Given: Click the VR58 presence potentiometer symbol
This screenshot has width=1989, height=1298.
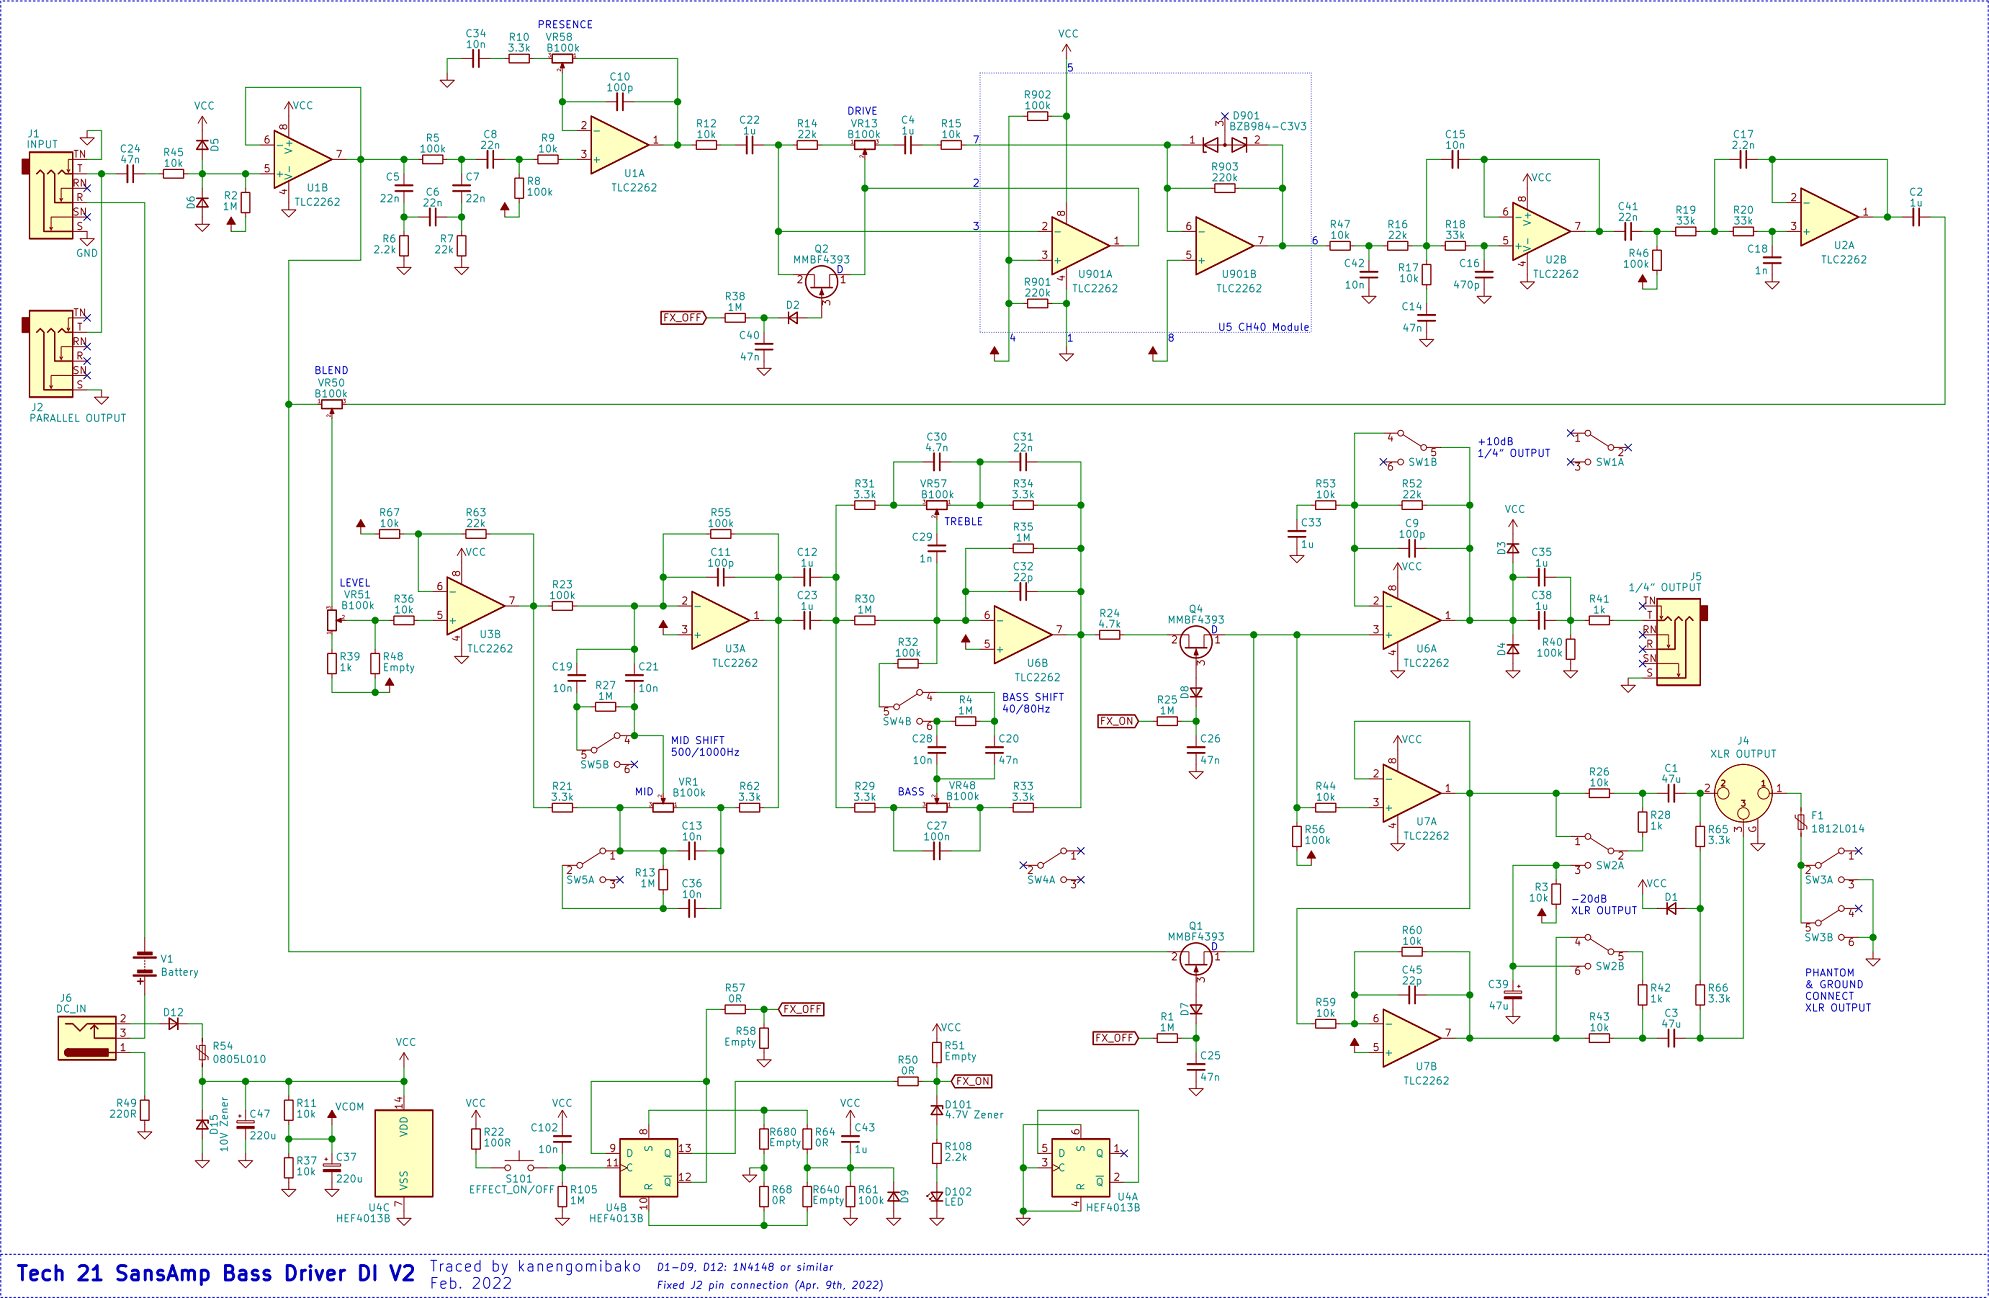Looking at the screenshot, I should [x=562, y=60].
